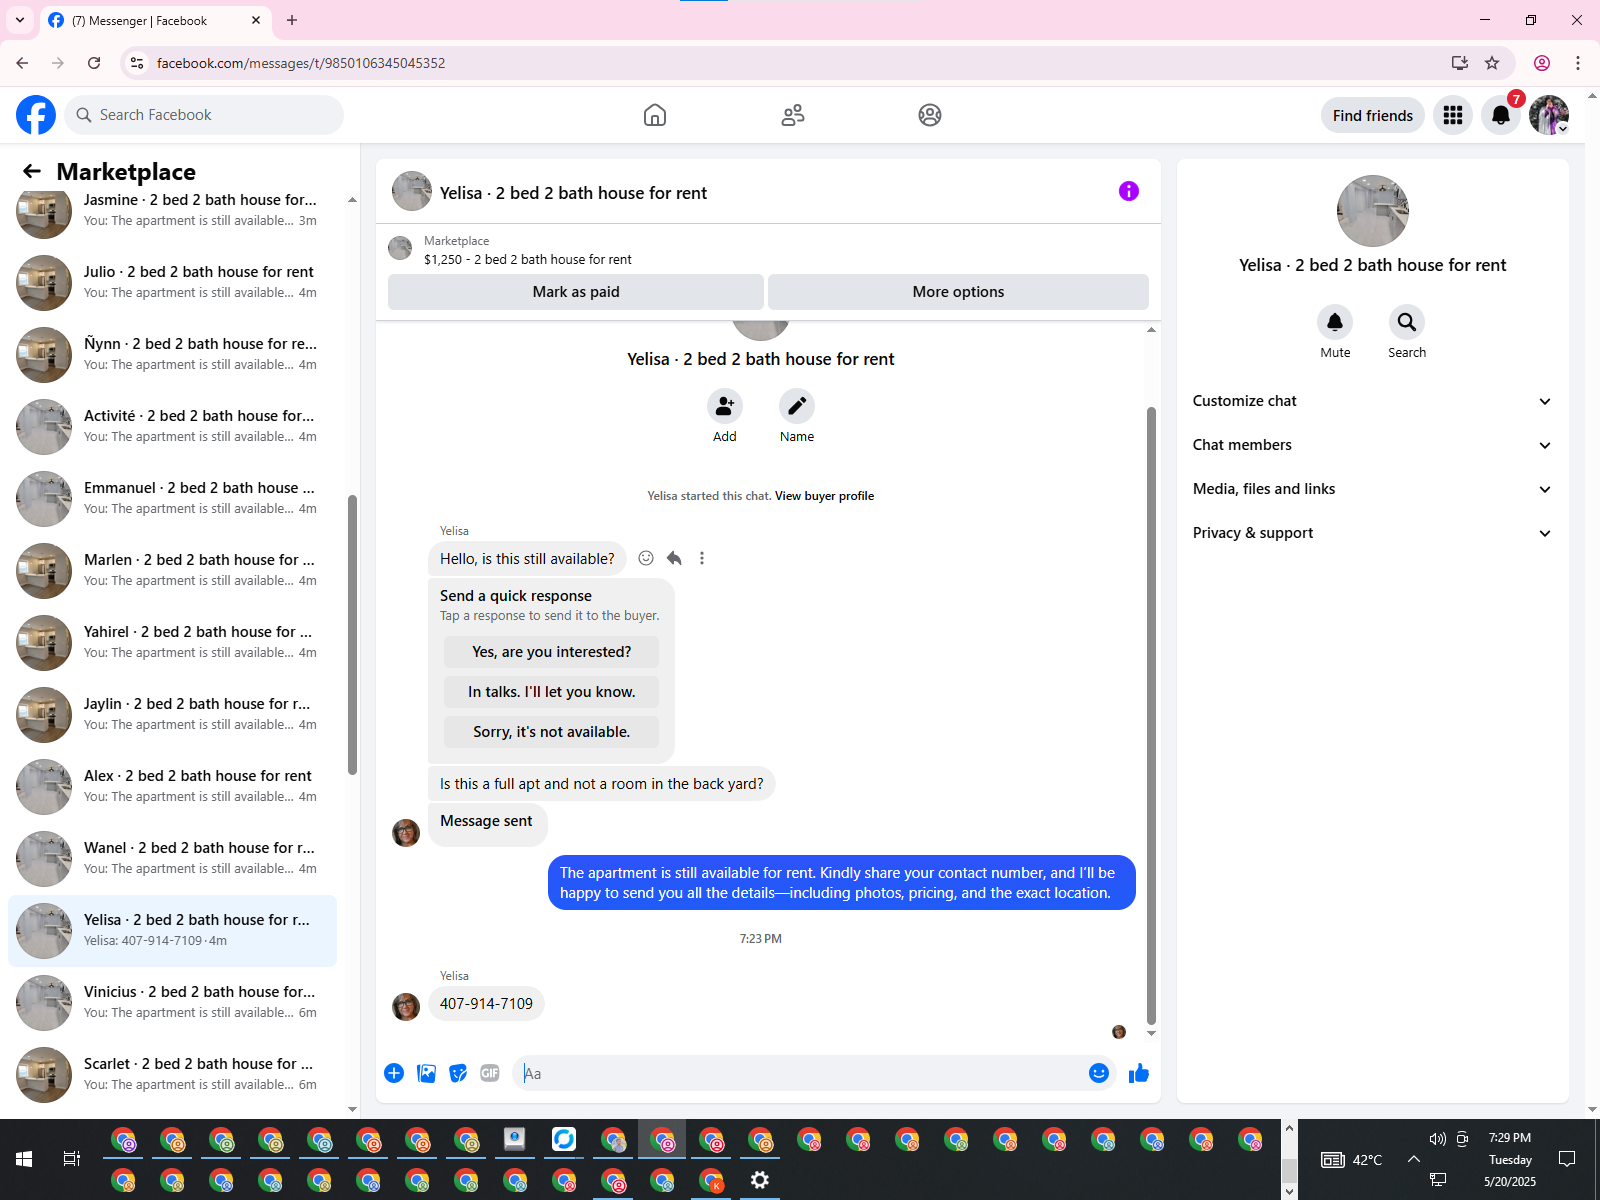1600x1200 pixels.
Task: Expand the Chat members section
Action: [1372, 445]
